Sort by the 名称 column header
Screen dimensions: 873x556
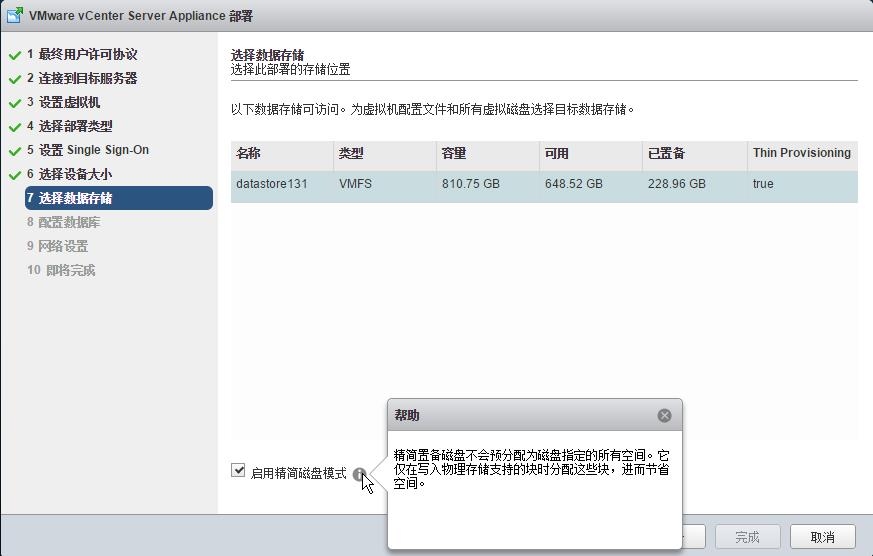(x=282, y=154)
